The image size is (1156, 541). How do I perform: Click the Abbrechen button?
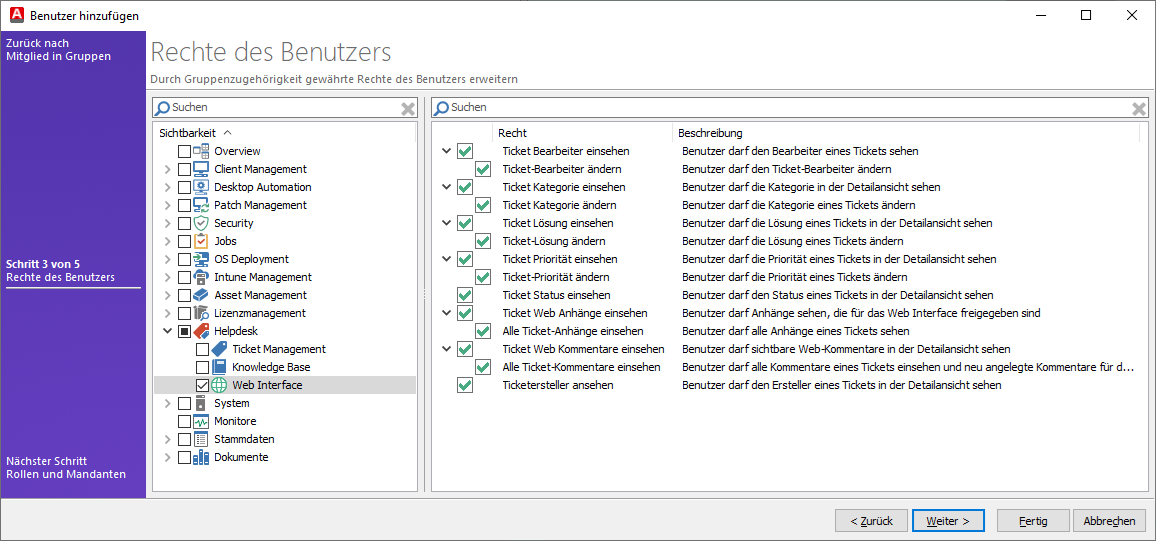point(1110,520)
